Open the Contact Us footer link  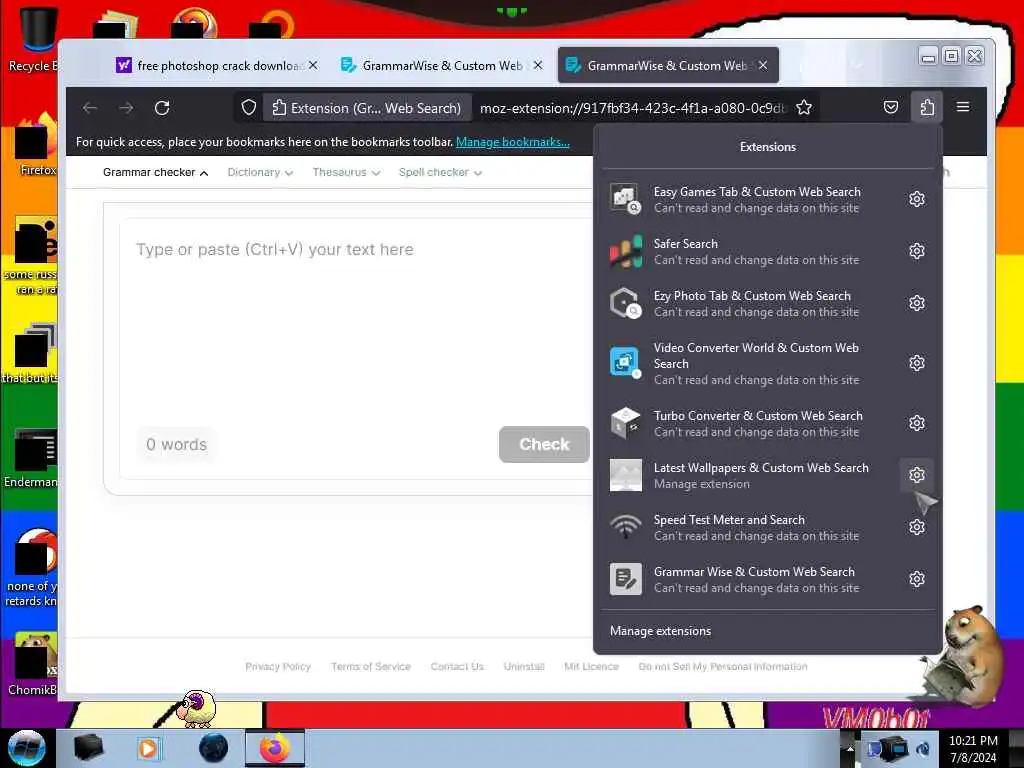(x=457, y=666)
